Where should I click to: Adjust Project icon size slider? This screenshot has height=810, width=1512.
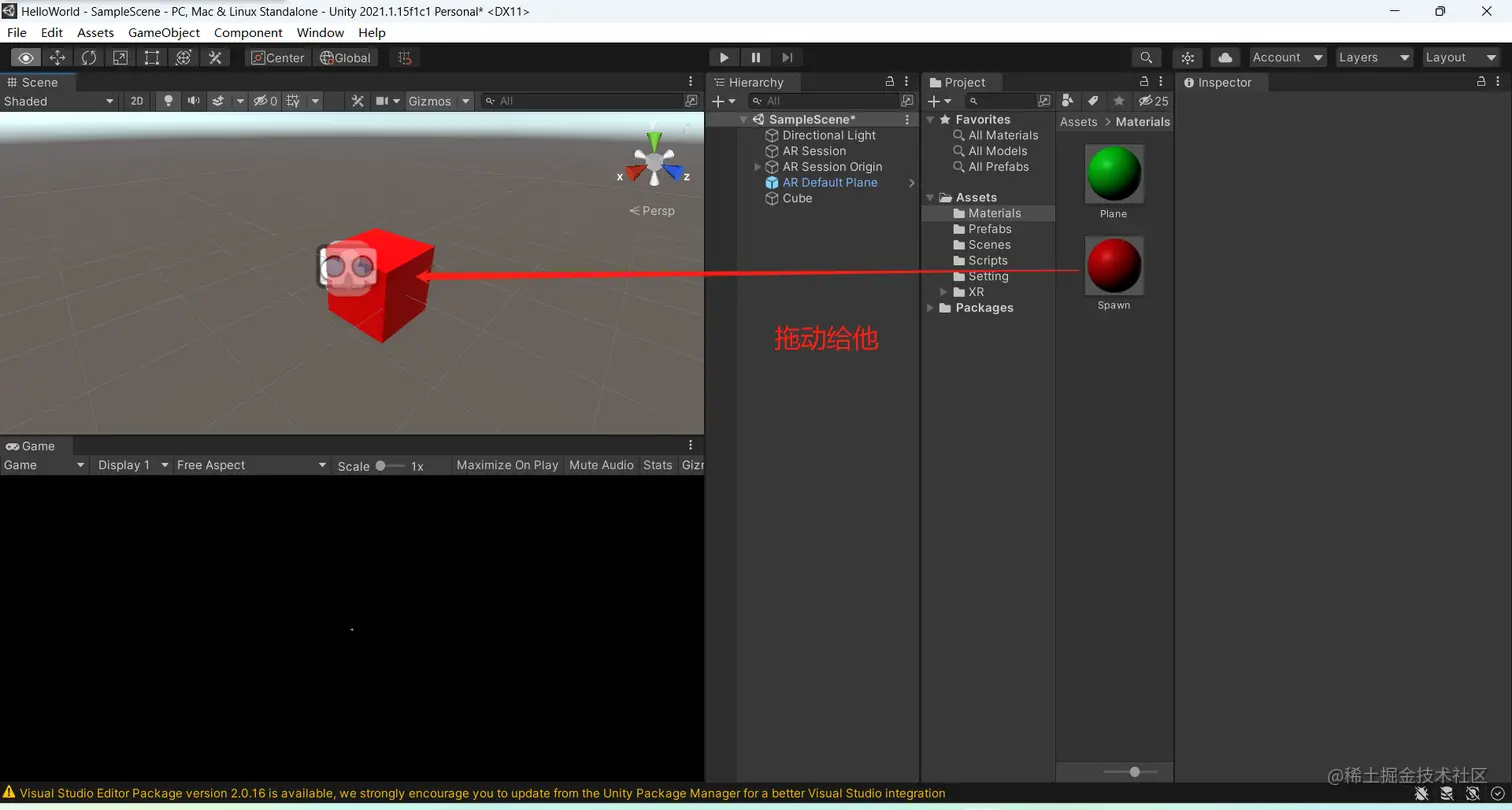(x=1131, y=772)
